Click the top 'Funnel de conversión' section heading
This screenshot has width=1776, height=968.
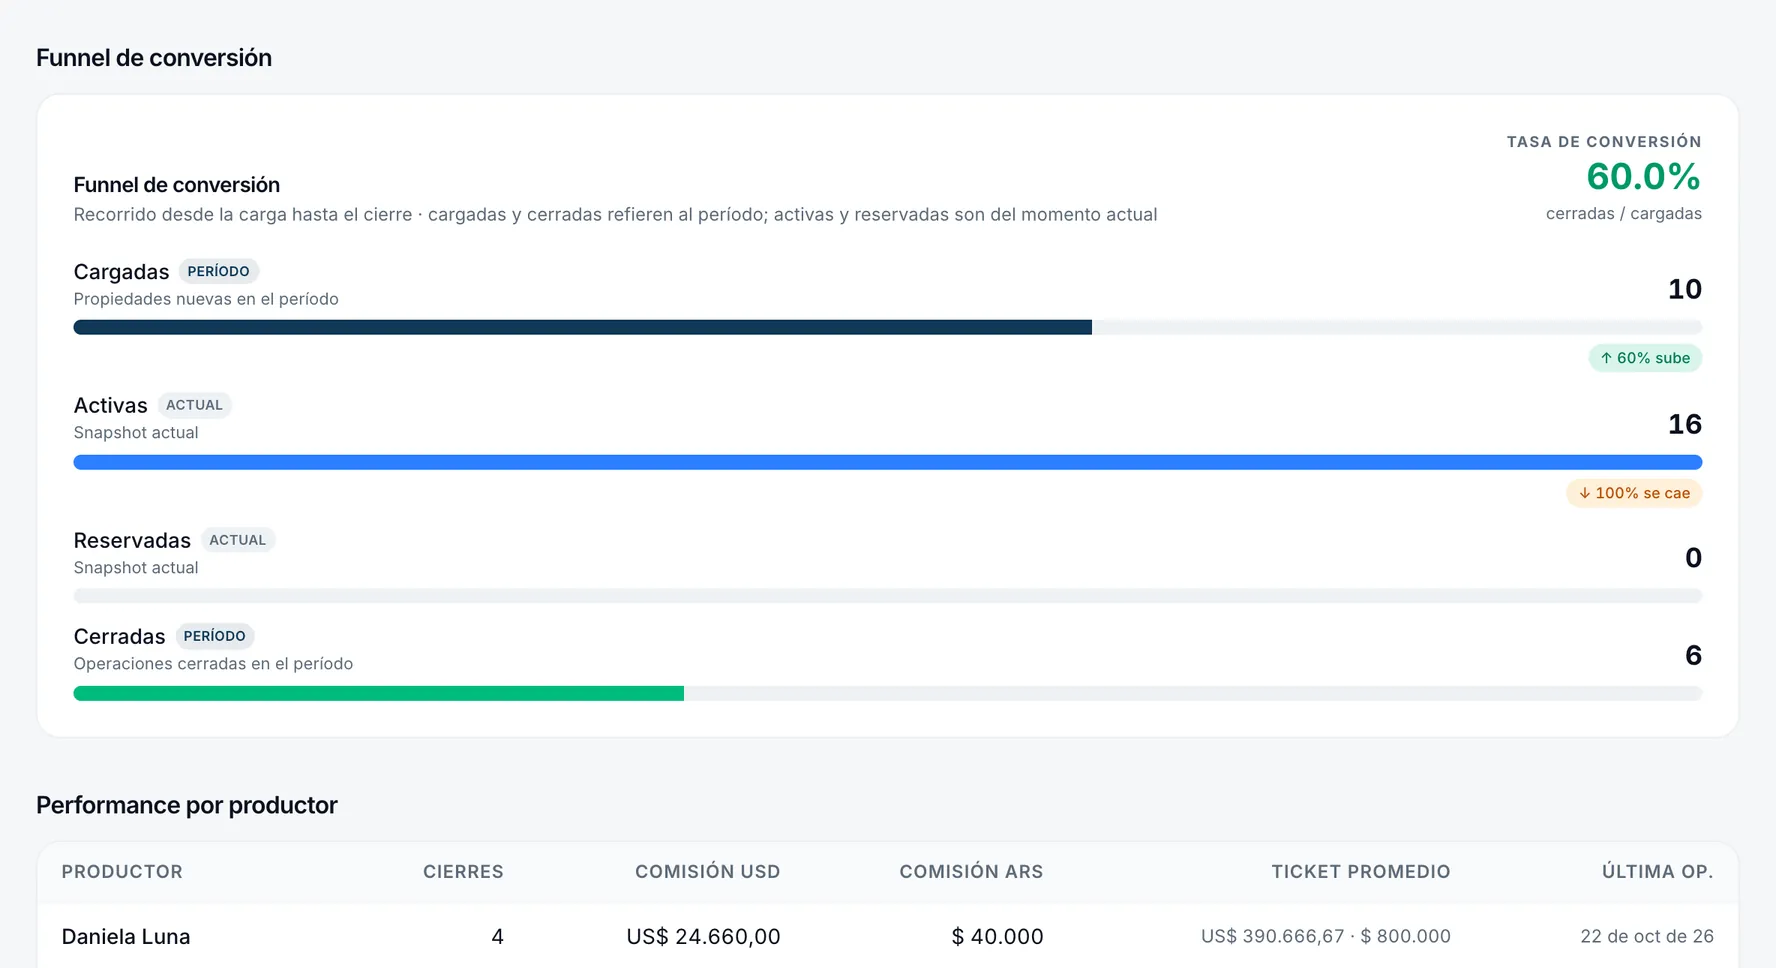(154, 58)
